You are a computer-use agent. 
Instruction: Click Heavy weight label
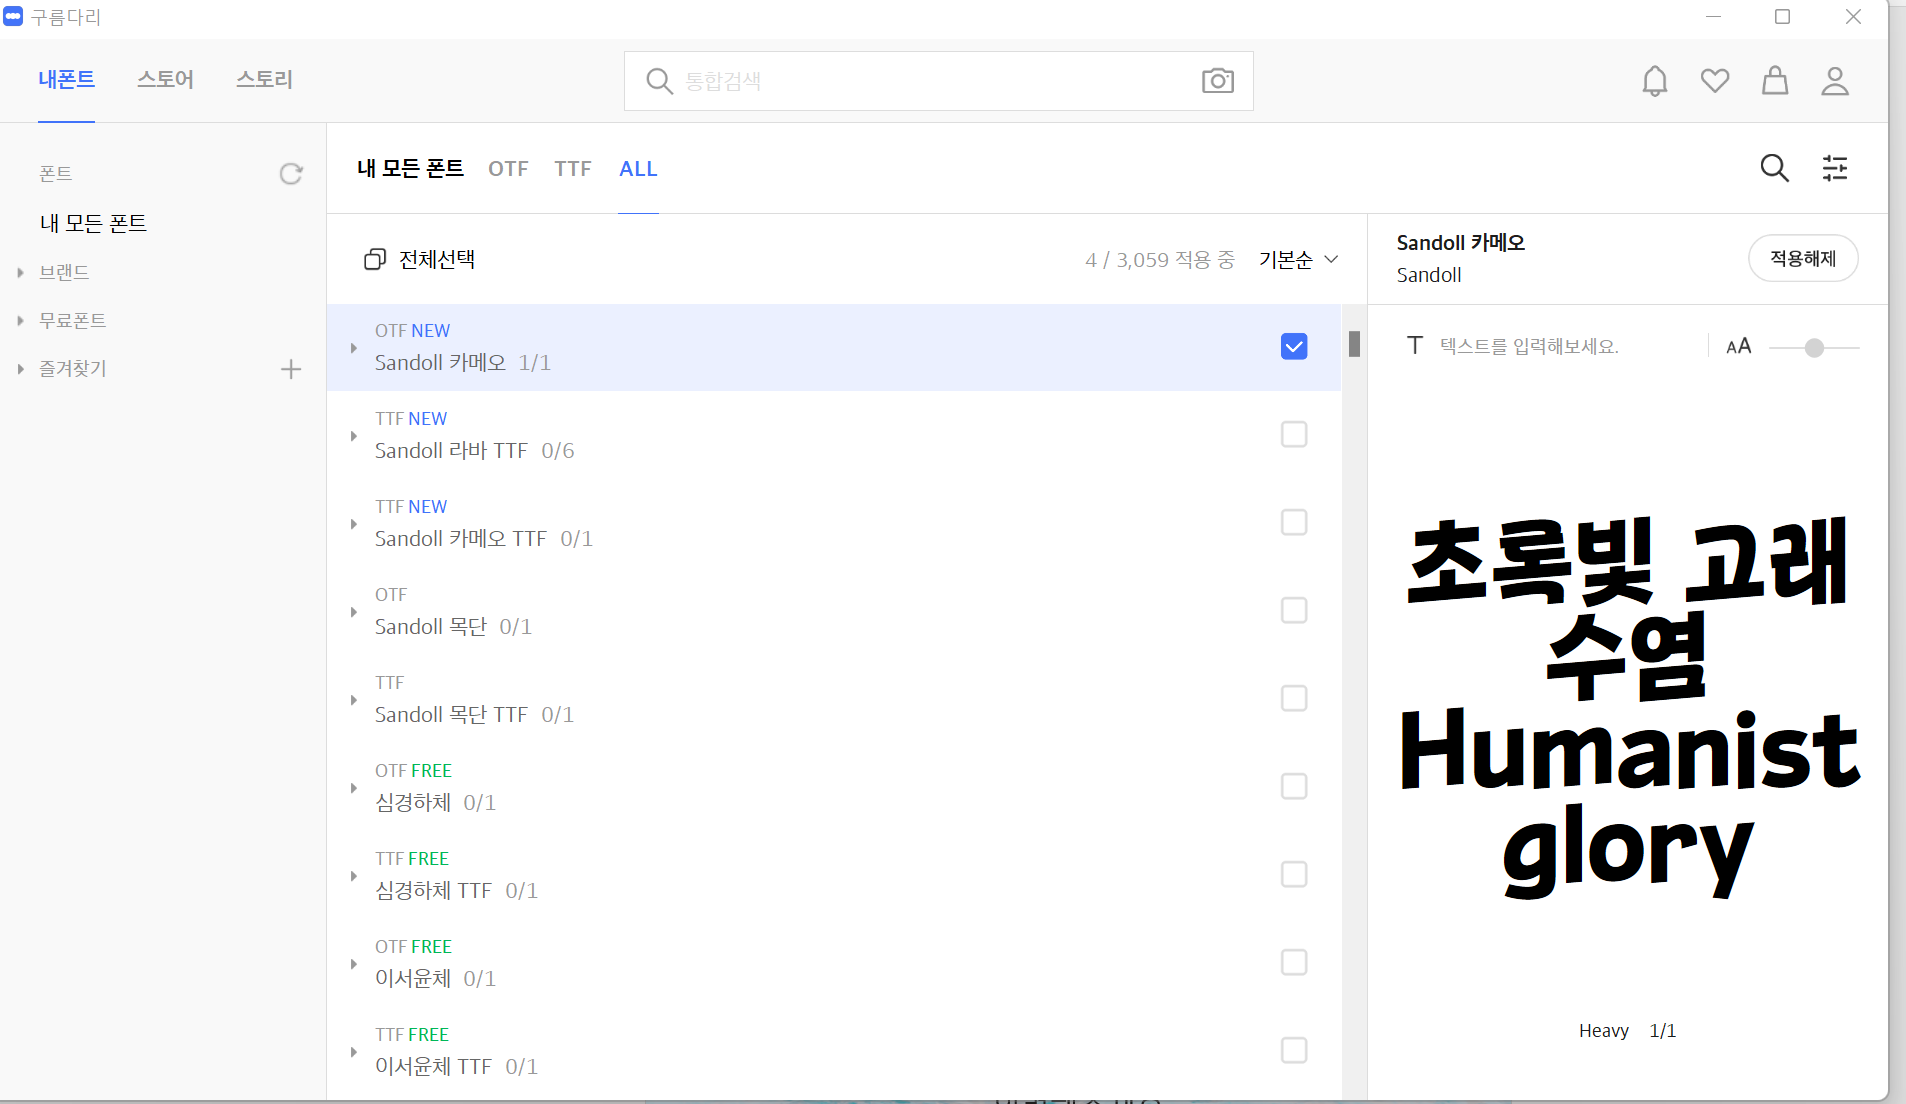[1604, 1031]
